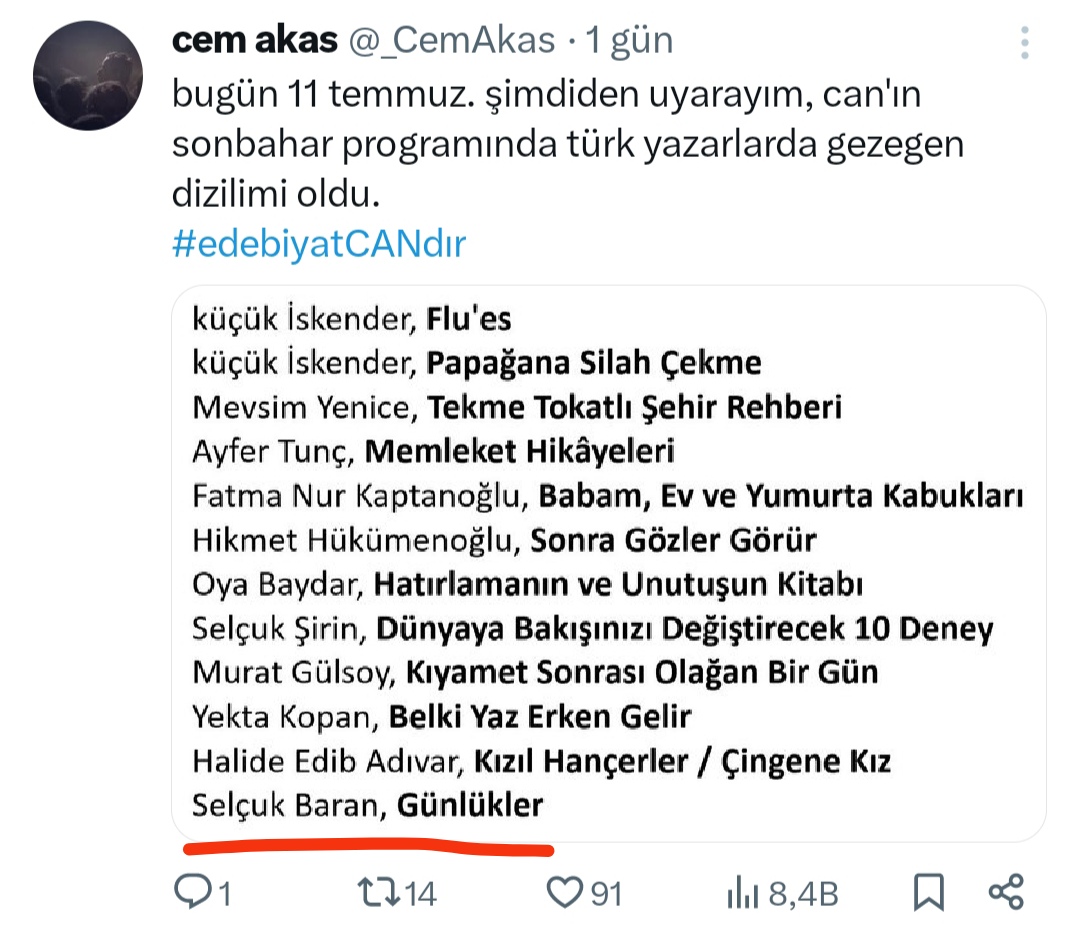Retweet the post with 14 reposts
This screenshot has width=1080, height=934.
click(x=379, y=892)
